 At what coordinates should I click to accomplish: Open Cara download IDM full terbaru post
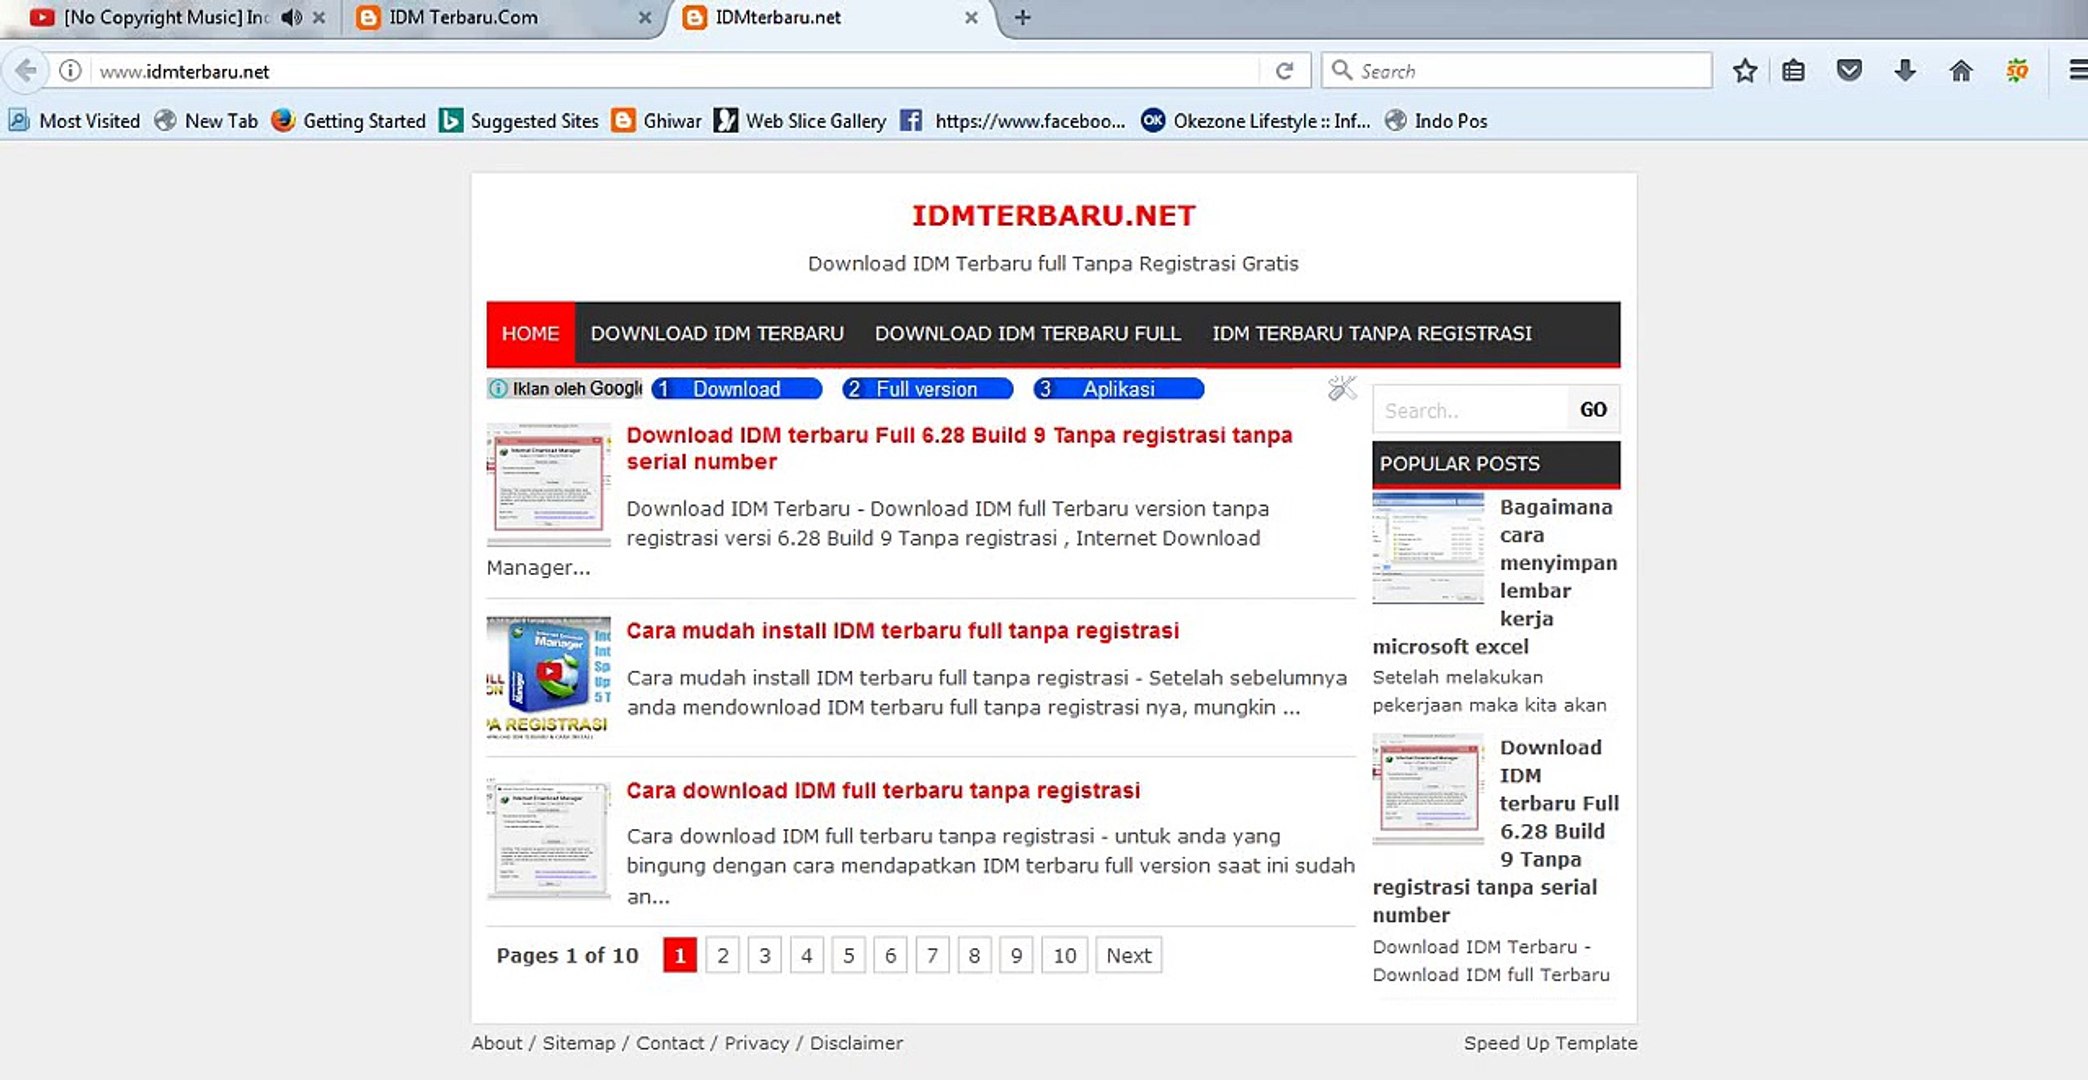[883, 791]
